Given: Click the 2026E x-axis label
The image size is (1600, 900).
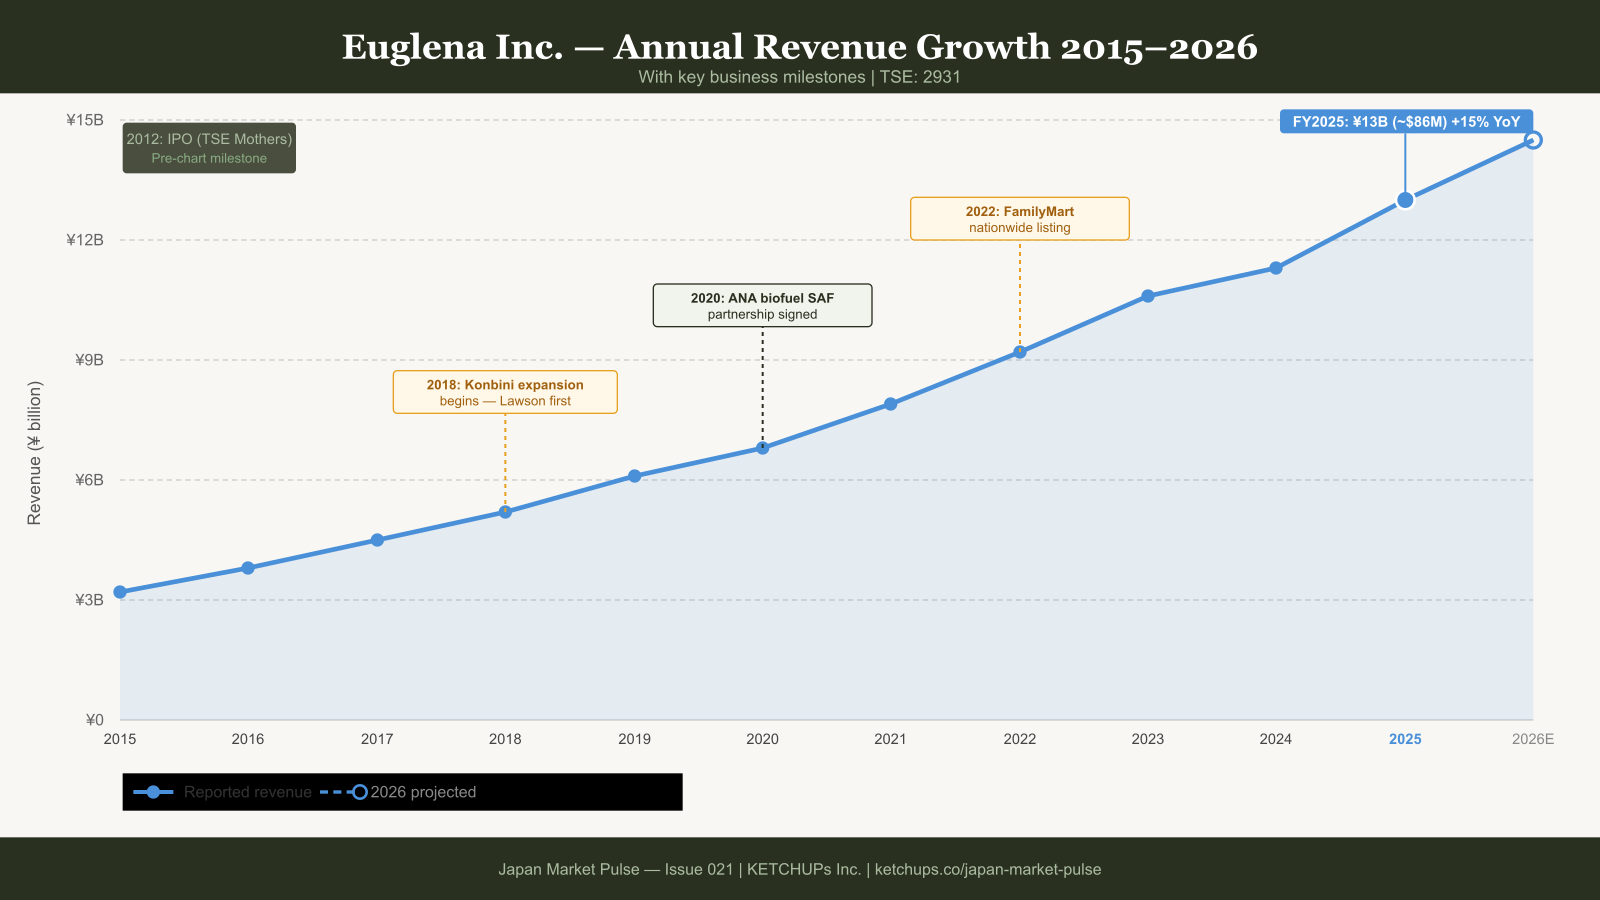Looking at the screenshot, I should 1533,739.
